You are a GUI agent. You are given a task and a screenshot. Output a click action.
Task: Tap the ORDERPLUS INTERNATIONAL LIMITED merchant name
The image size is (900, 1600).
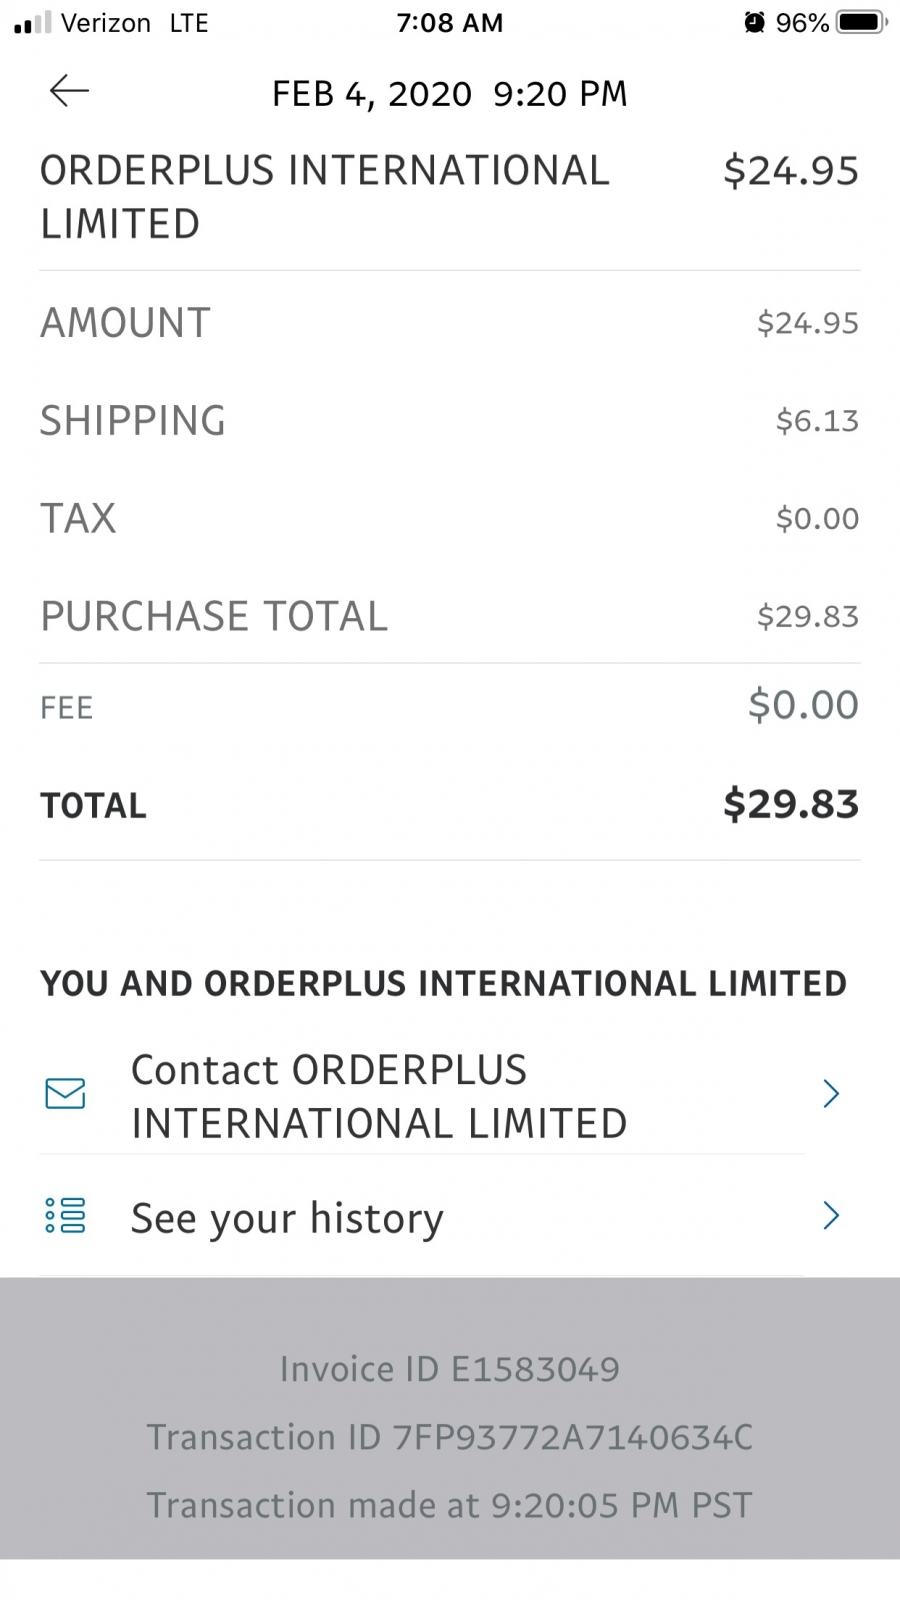tap(324, 197)
